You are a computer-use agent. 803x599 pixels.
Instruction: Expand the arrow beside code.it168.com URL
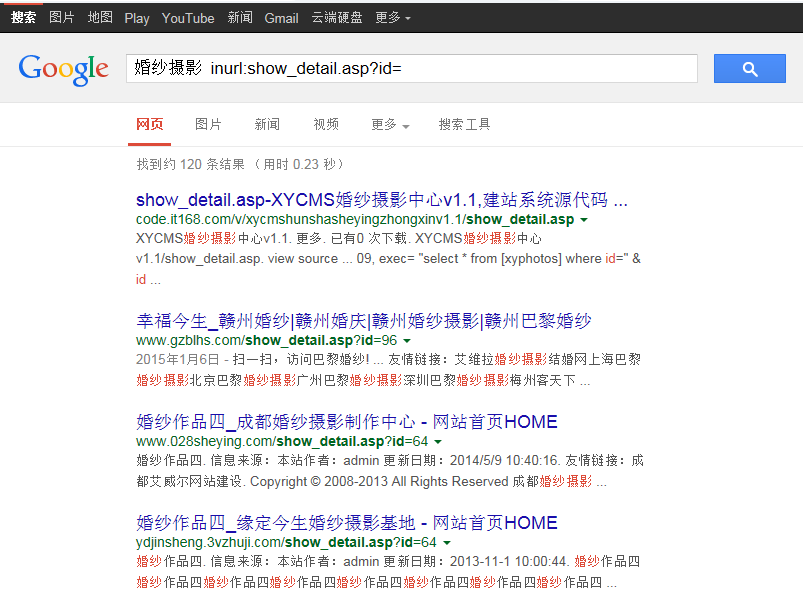pyautogui.click(x=584, y=220)
